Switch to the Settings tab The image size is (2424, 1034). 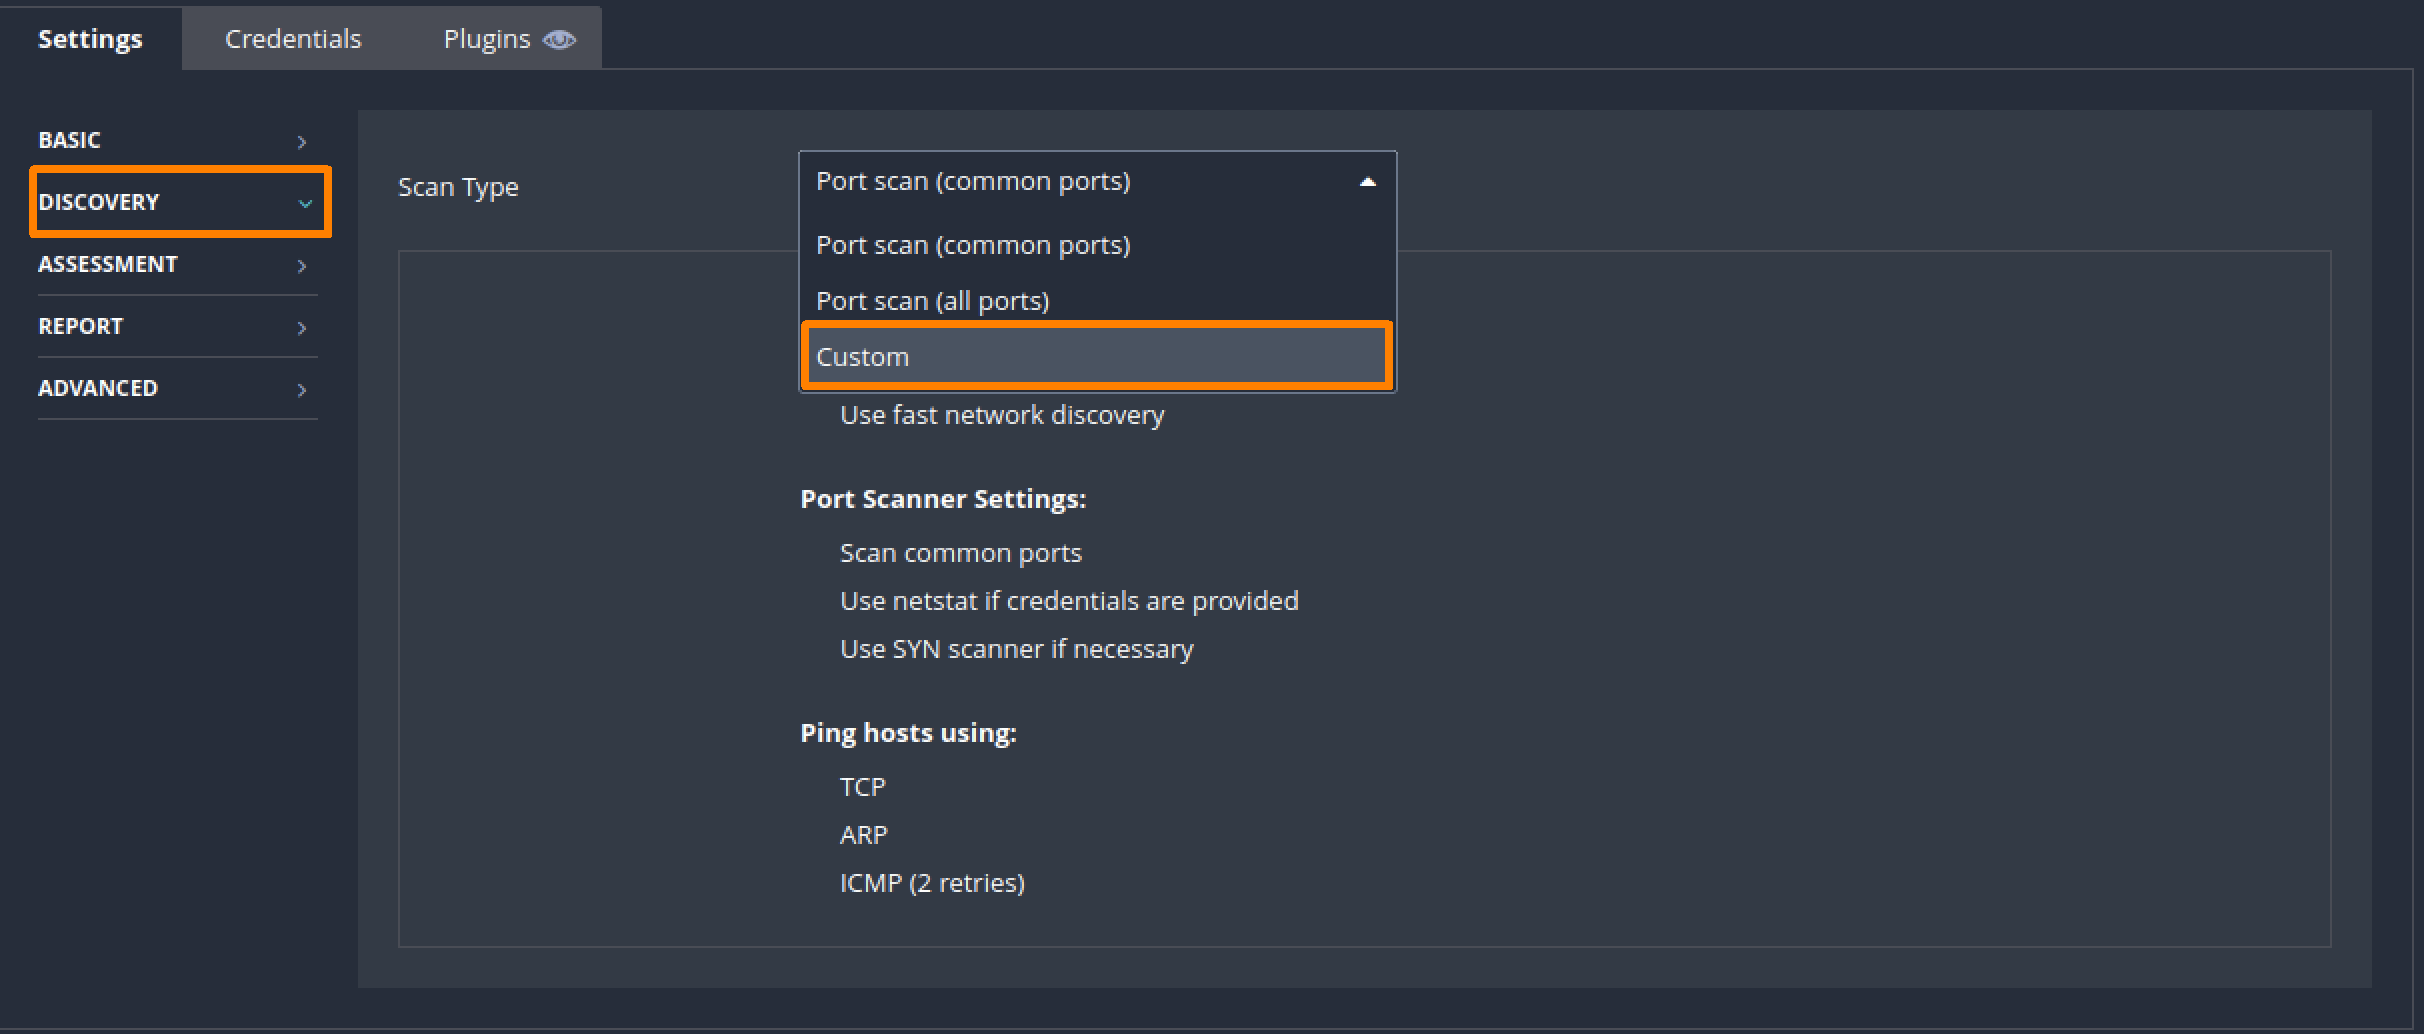pos(90,39)
